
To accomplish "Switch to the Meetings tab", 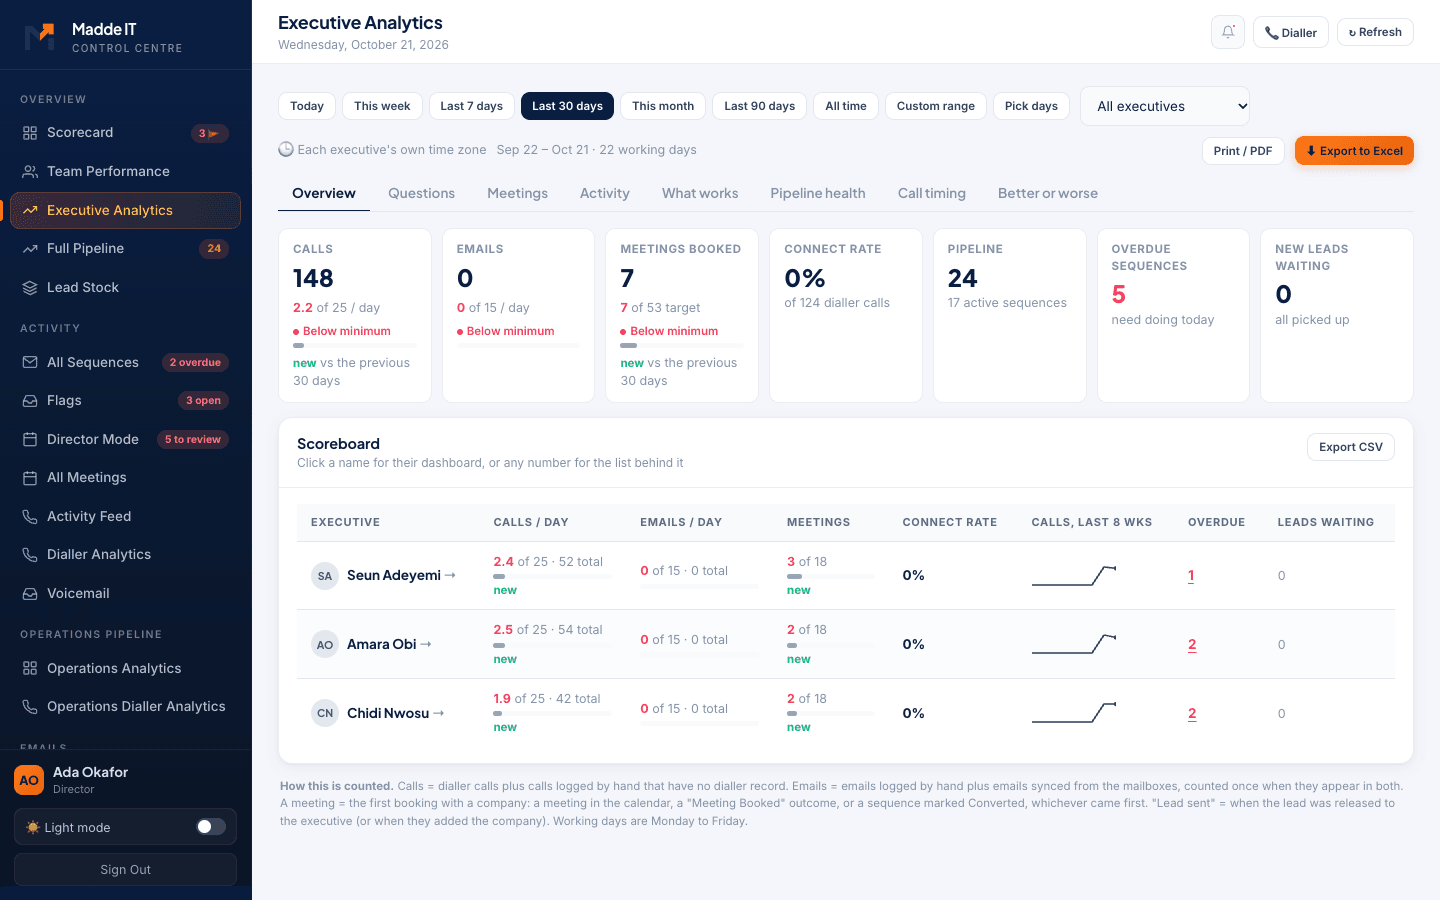I will pyautogui.click(x=517, y=193).
